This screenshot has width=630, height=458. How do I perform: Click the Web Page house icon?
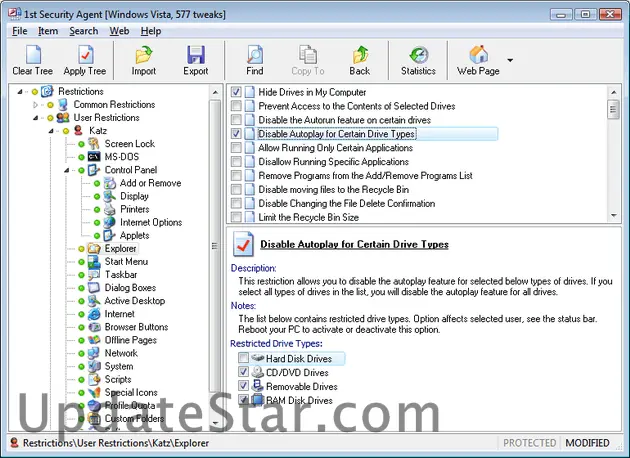click(x=479, y=55)
